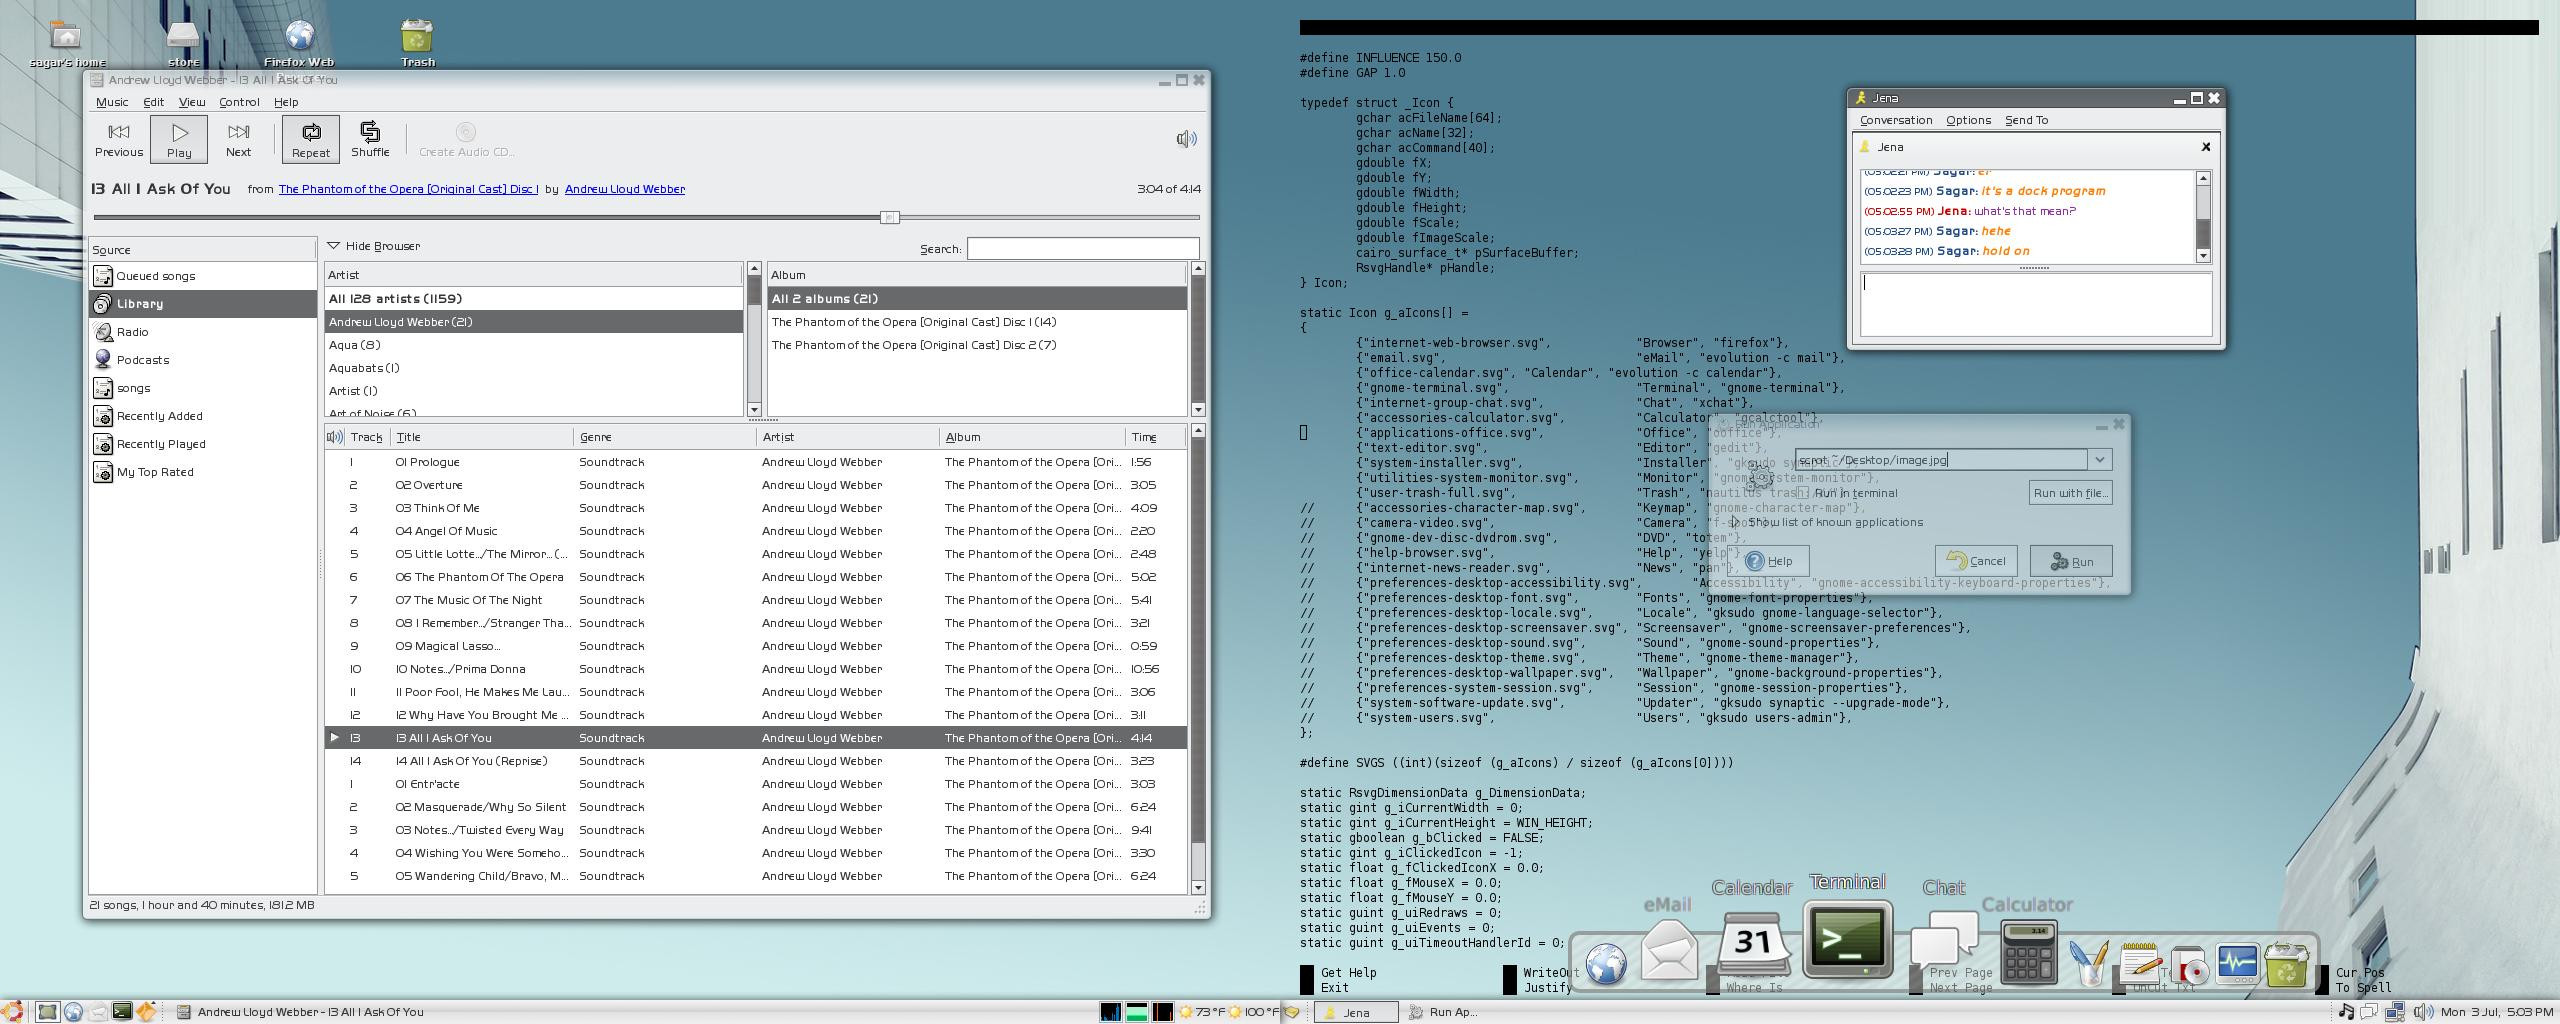Open the Edit menu in Rhythmbox
The width and height of the screenshot is (2560, 1024).
click(x=153, y=102)
